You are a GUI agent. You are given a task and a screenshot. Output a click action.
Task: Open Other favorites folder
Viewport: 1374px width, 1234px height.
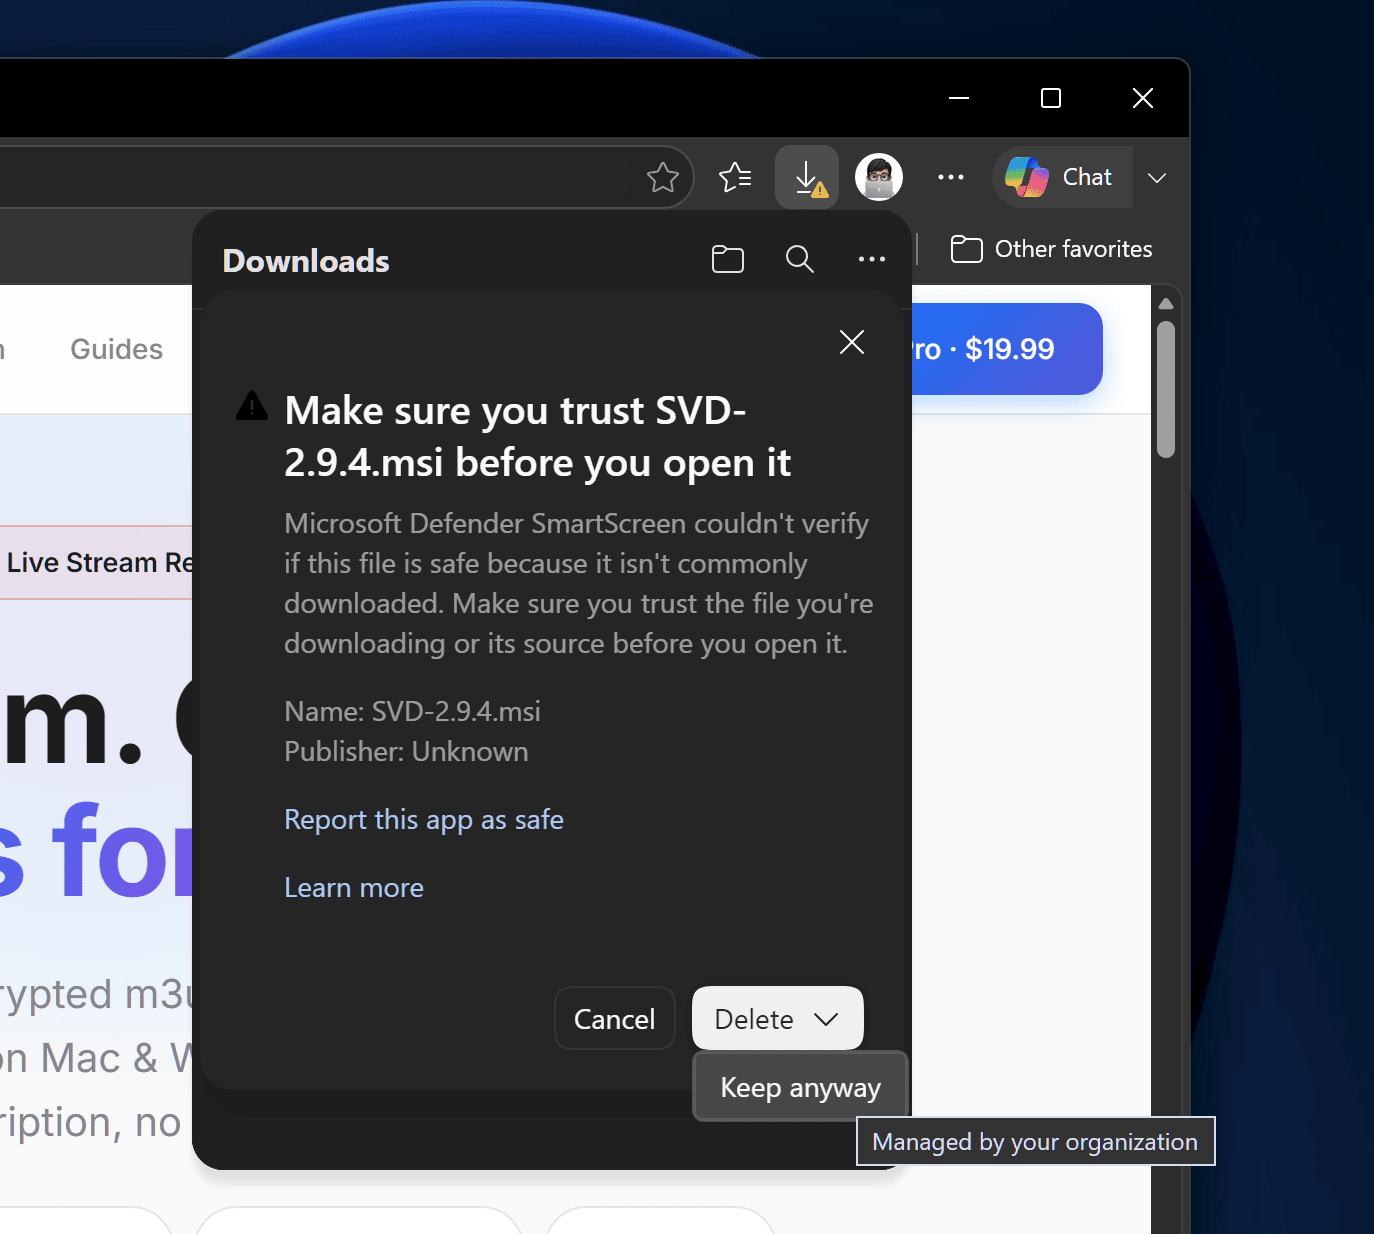pos(1051,249)
